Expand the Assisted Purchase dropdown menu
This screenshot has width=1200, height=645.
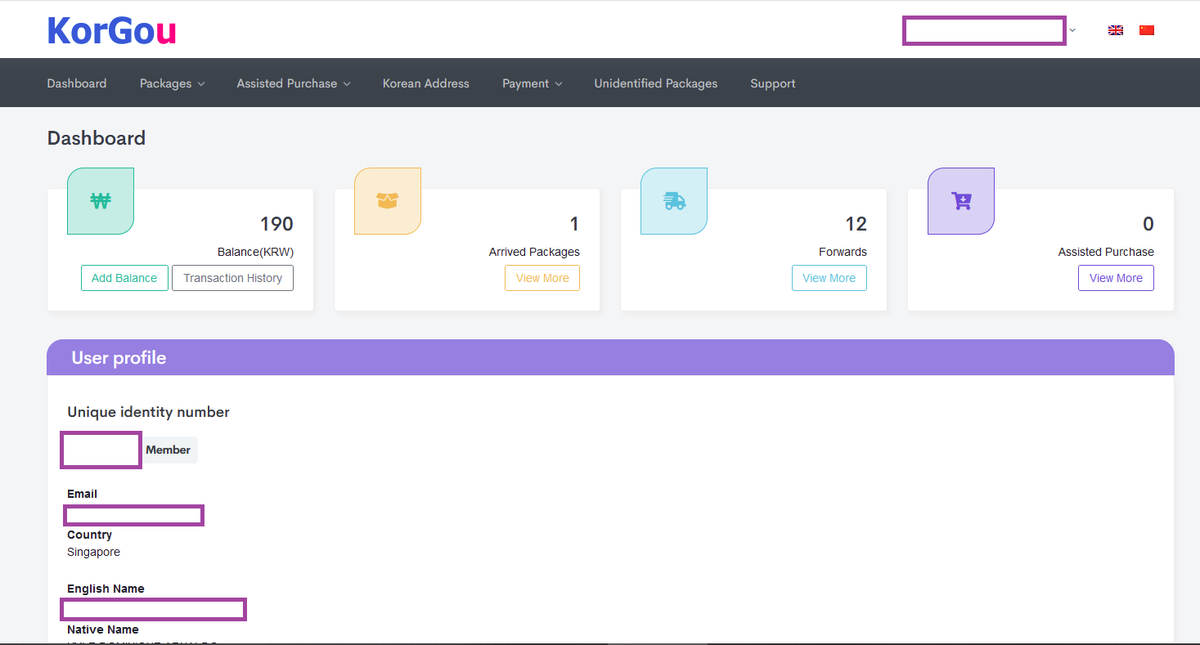click(x=293, y=84)
